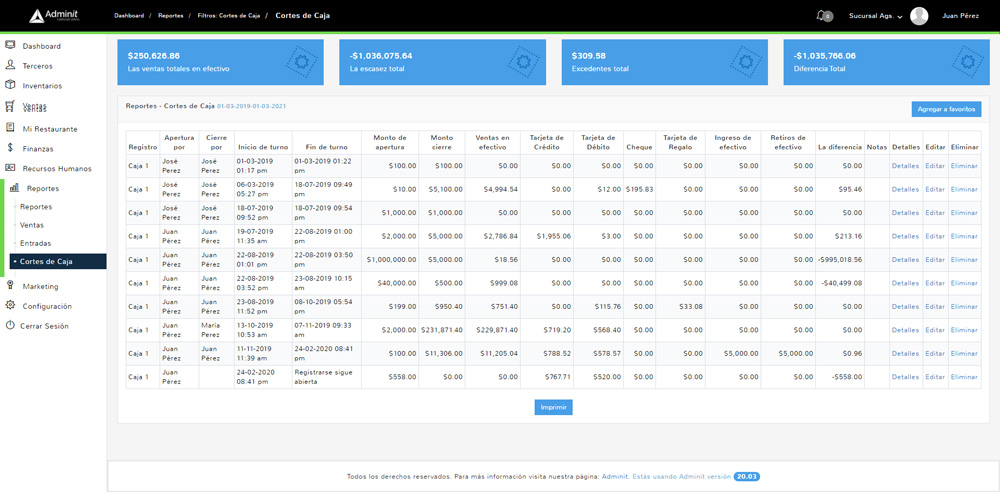This screenshot has width=1000, height=492.
Task: Expand the Ventas sidebar menu
Action: coord(35,107)
